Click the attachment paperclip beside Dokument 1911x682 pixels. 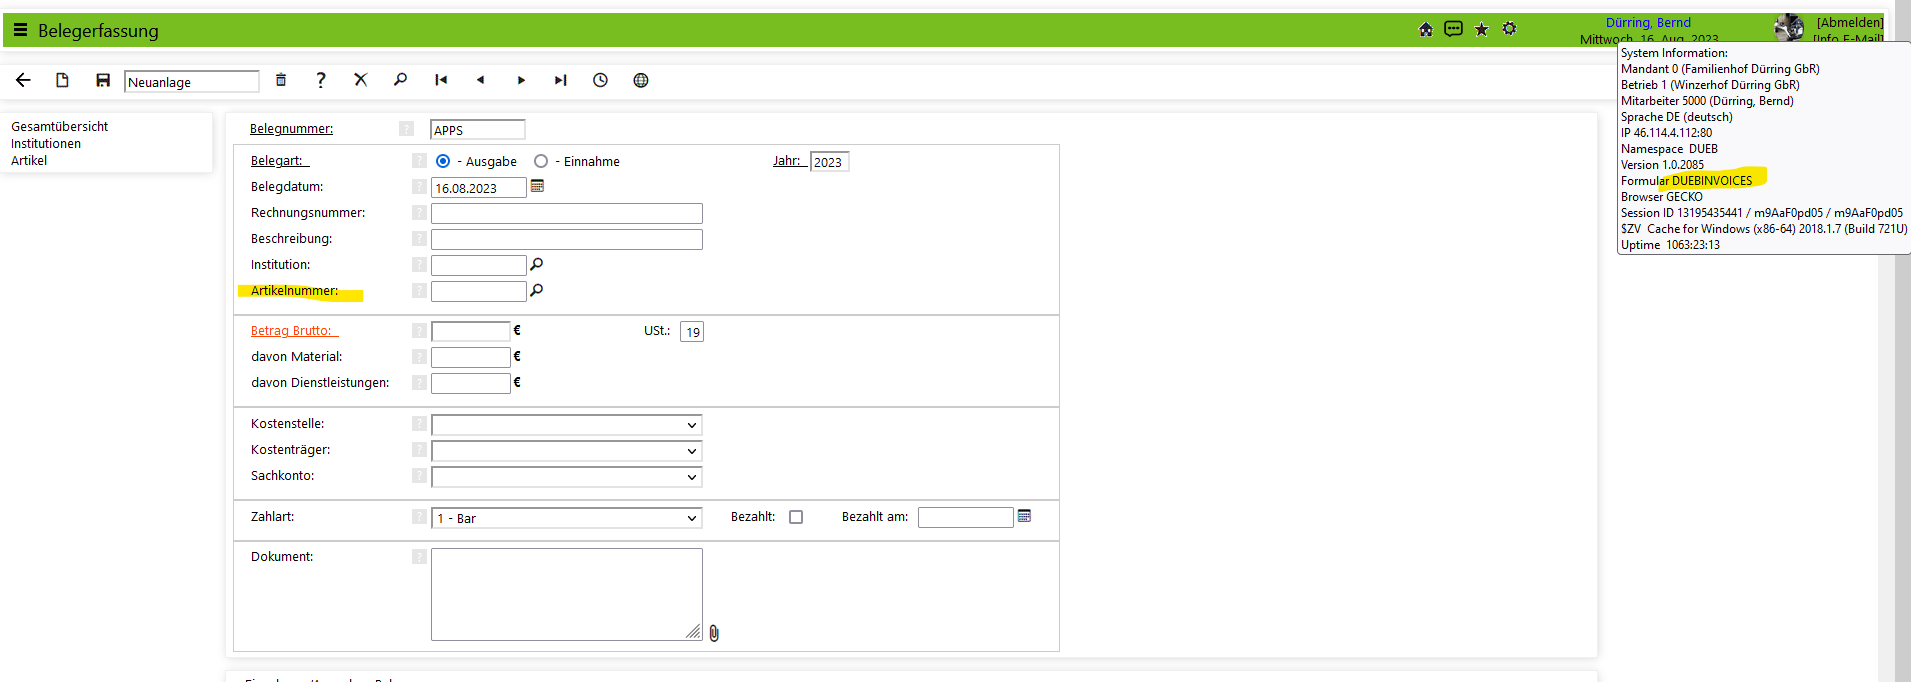point(714,633)
